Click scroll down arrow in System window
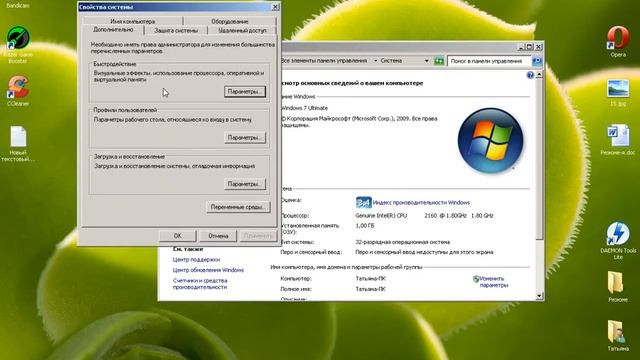 coord(539,296)
